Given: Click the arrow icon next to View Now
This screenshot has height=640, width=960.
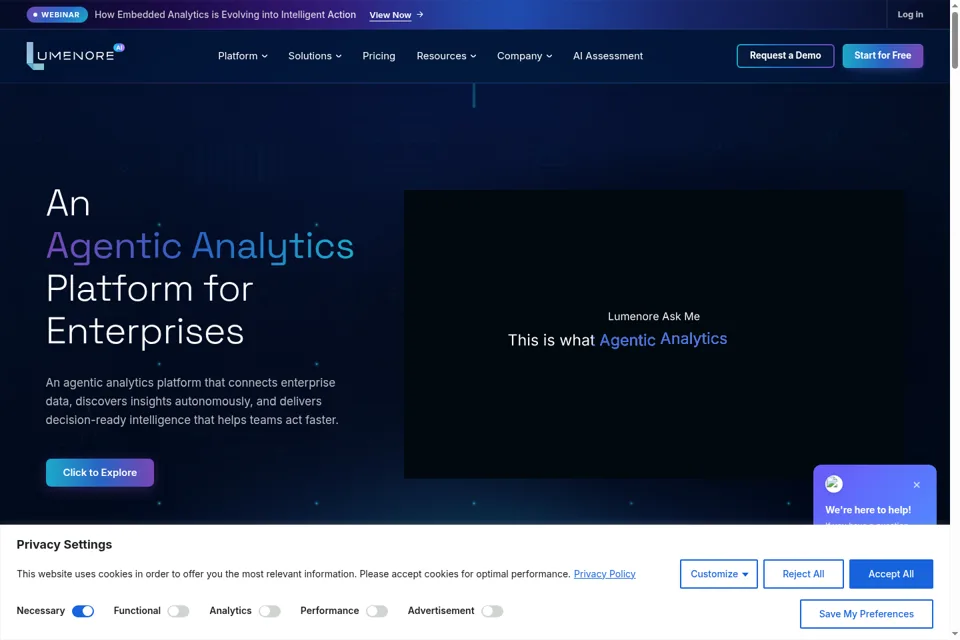Looking at the screenshot, I should click(420, 15).
